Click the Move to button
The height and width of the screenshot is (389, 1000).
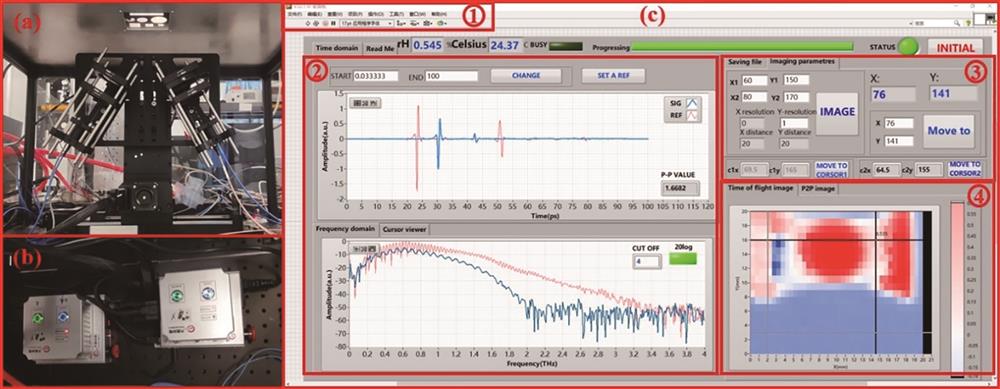(x=948, y=131)
